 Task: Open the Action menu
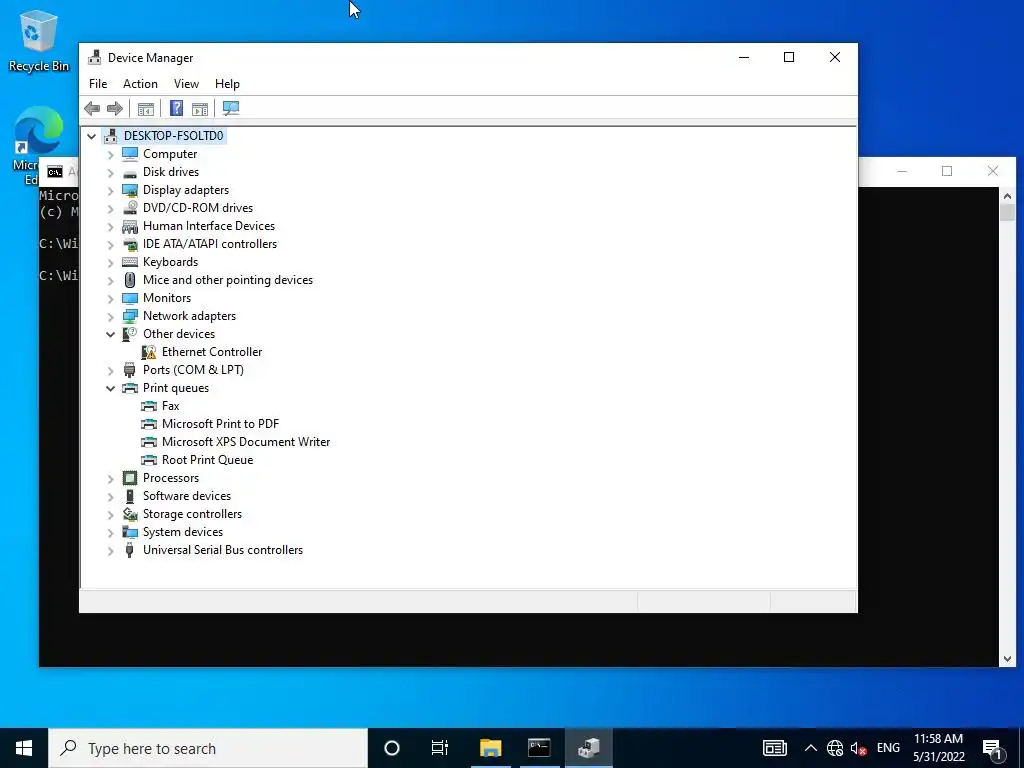click(x=140, y=84)
